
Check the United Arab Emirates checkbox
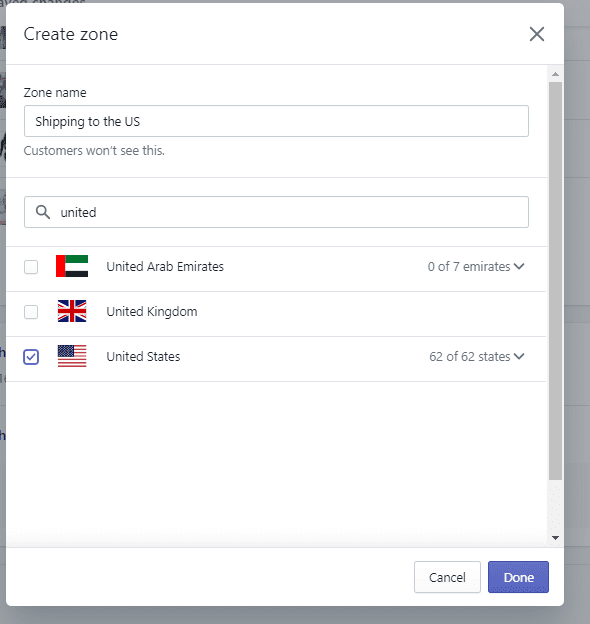coord(31,267)
